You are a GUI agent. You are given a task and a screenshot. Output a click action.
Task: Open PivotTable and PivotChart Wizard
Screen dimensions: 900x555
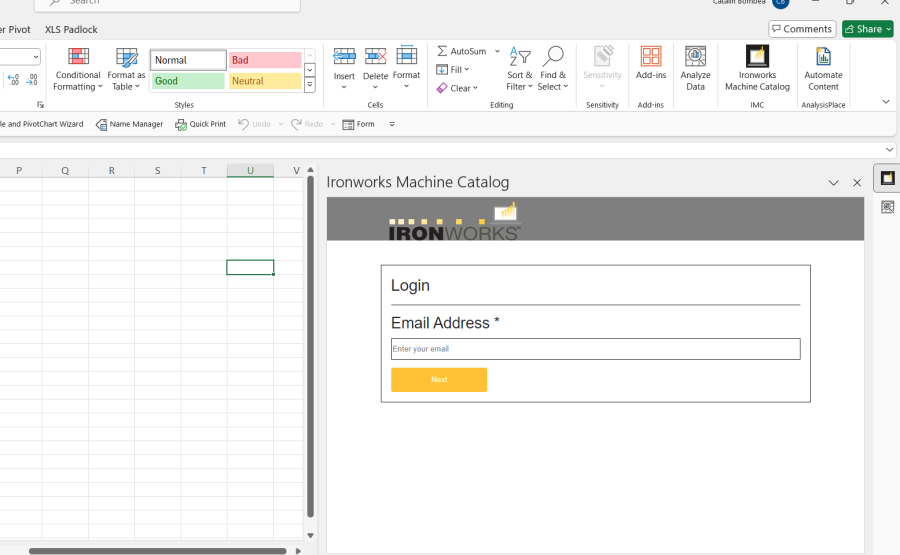(x=41, y=124)
